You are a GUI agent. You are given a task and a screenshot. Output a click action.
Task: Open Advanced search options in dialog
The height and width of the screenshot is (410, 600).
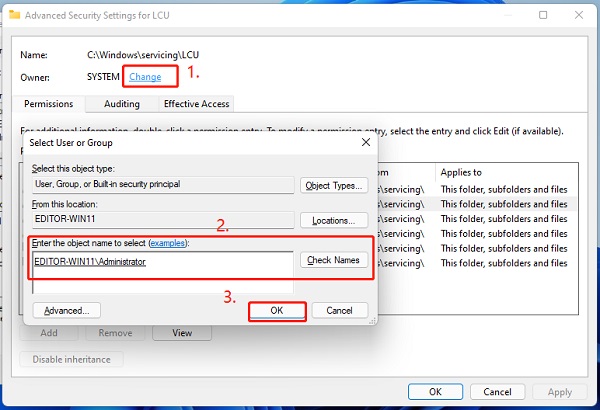point(67,310)
